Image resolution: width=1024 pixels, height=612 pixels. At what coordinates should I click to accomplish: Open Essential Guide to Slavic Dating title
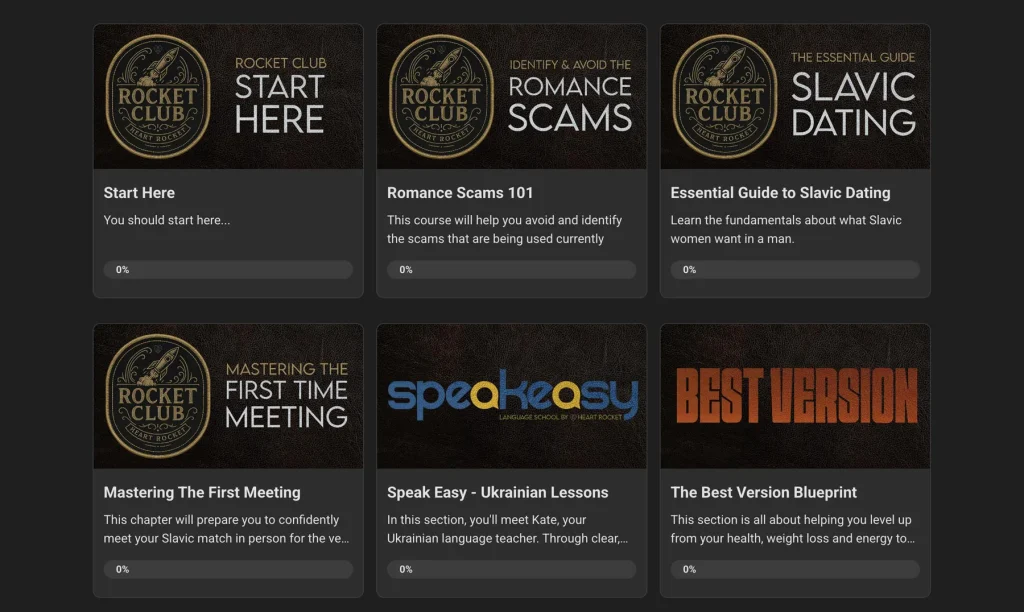780,193
